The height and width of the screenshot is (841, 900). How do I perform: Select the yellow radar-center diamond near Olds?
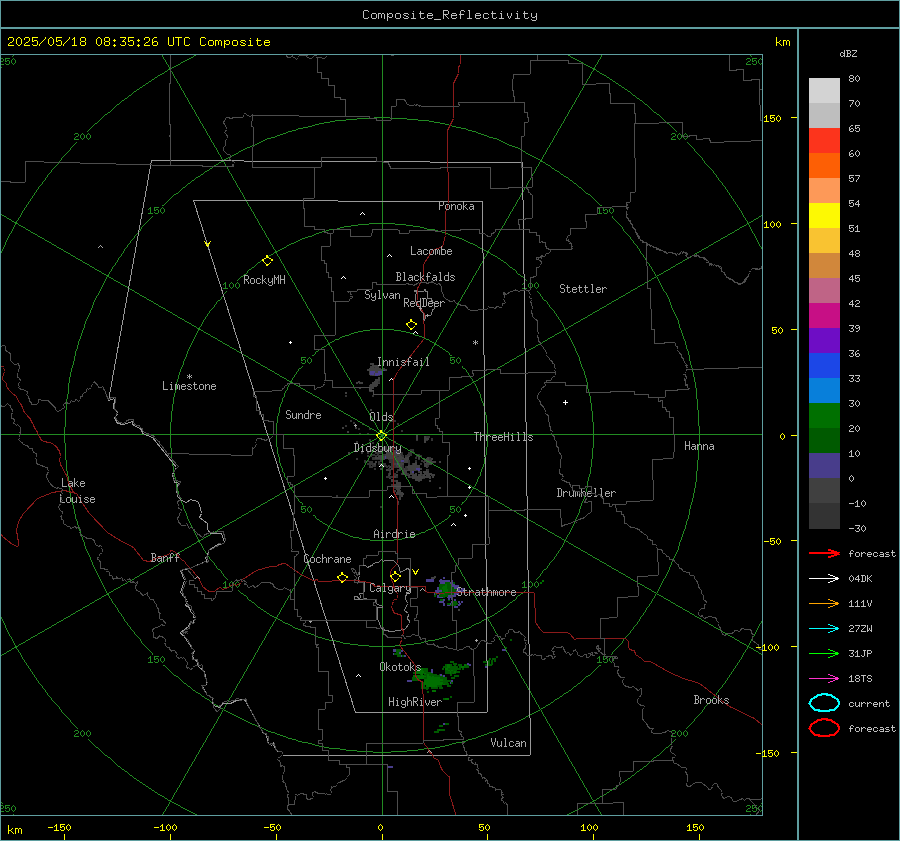point(381,436)
